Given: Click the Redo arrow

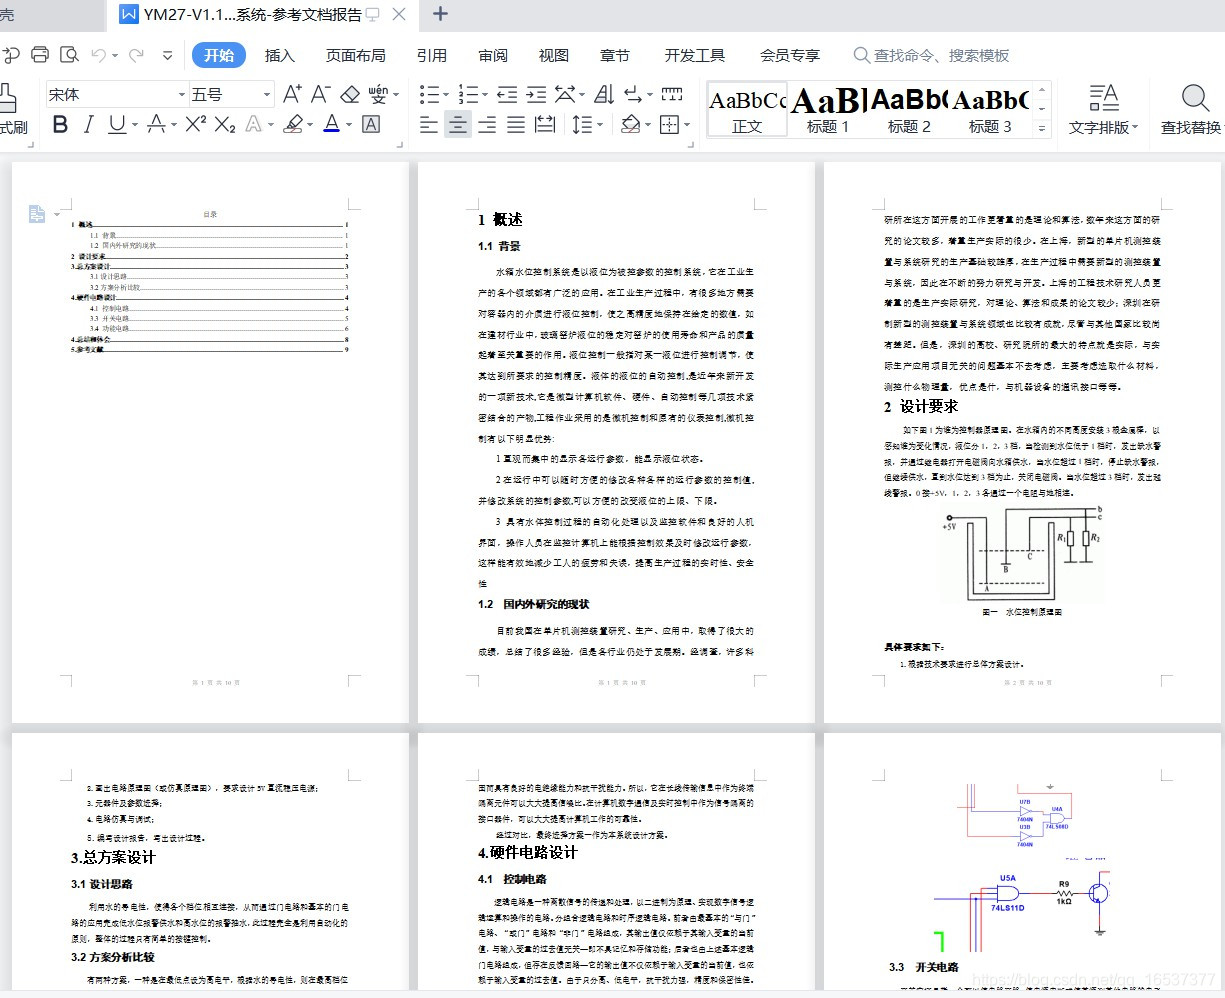Looking at the screenshot, I should click(x=136, y=55).
